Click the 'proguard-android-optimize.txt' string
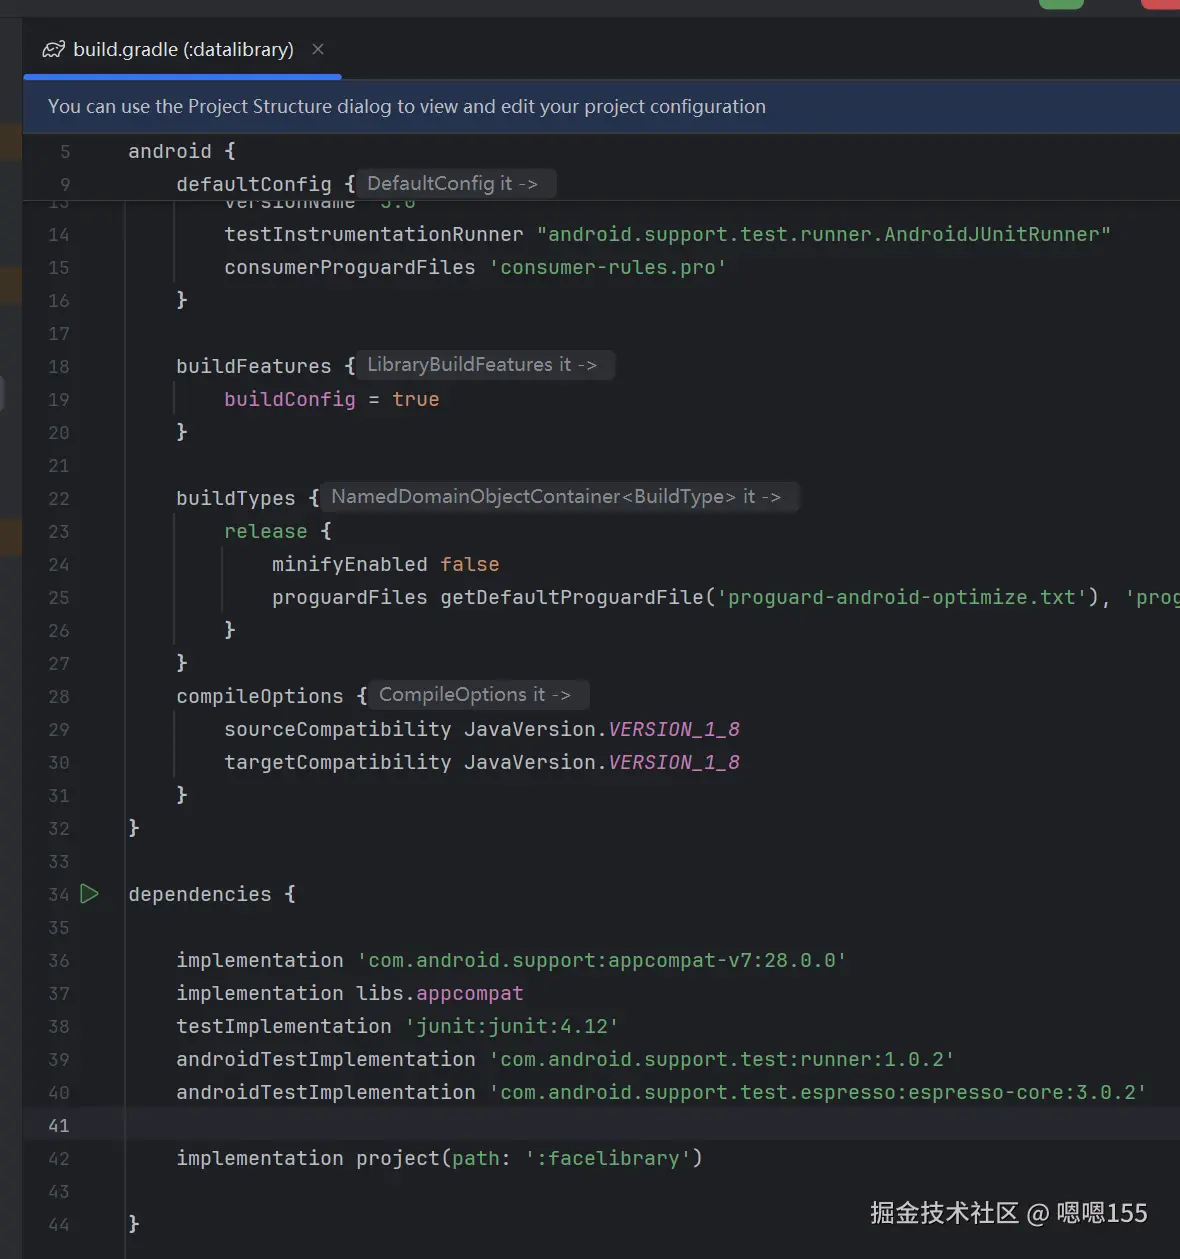 (902, 597)
